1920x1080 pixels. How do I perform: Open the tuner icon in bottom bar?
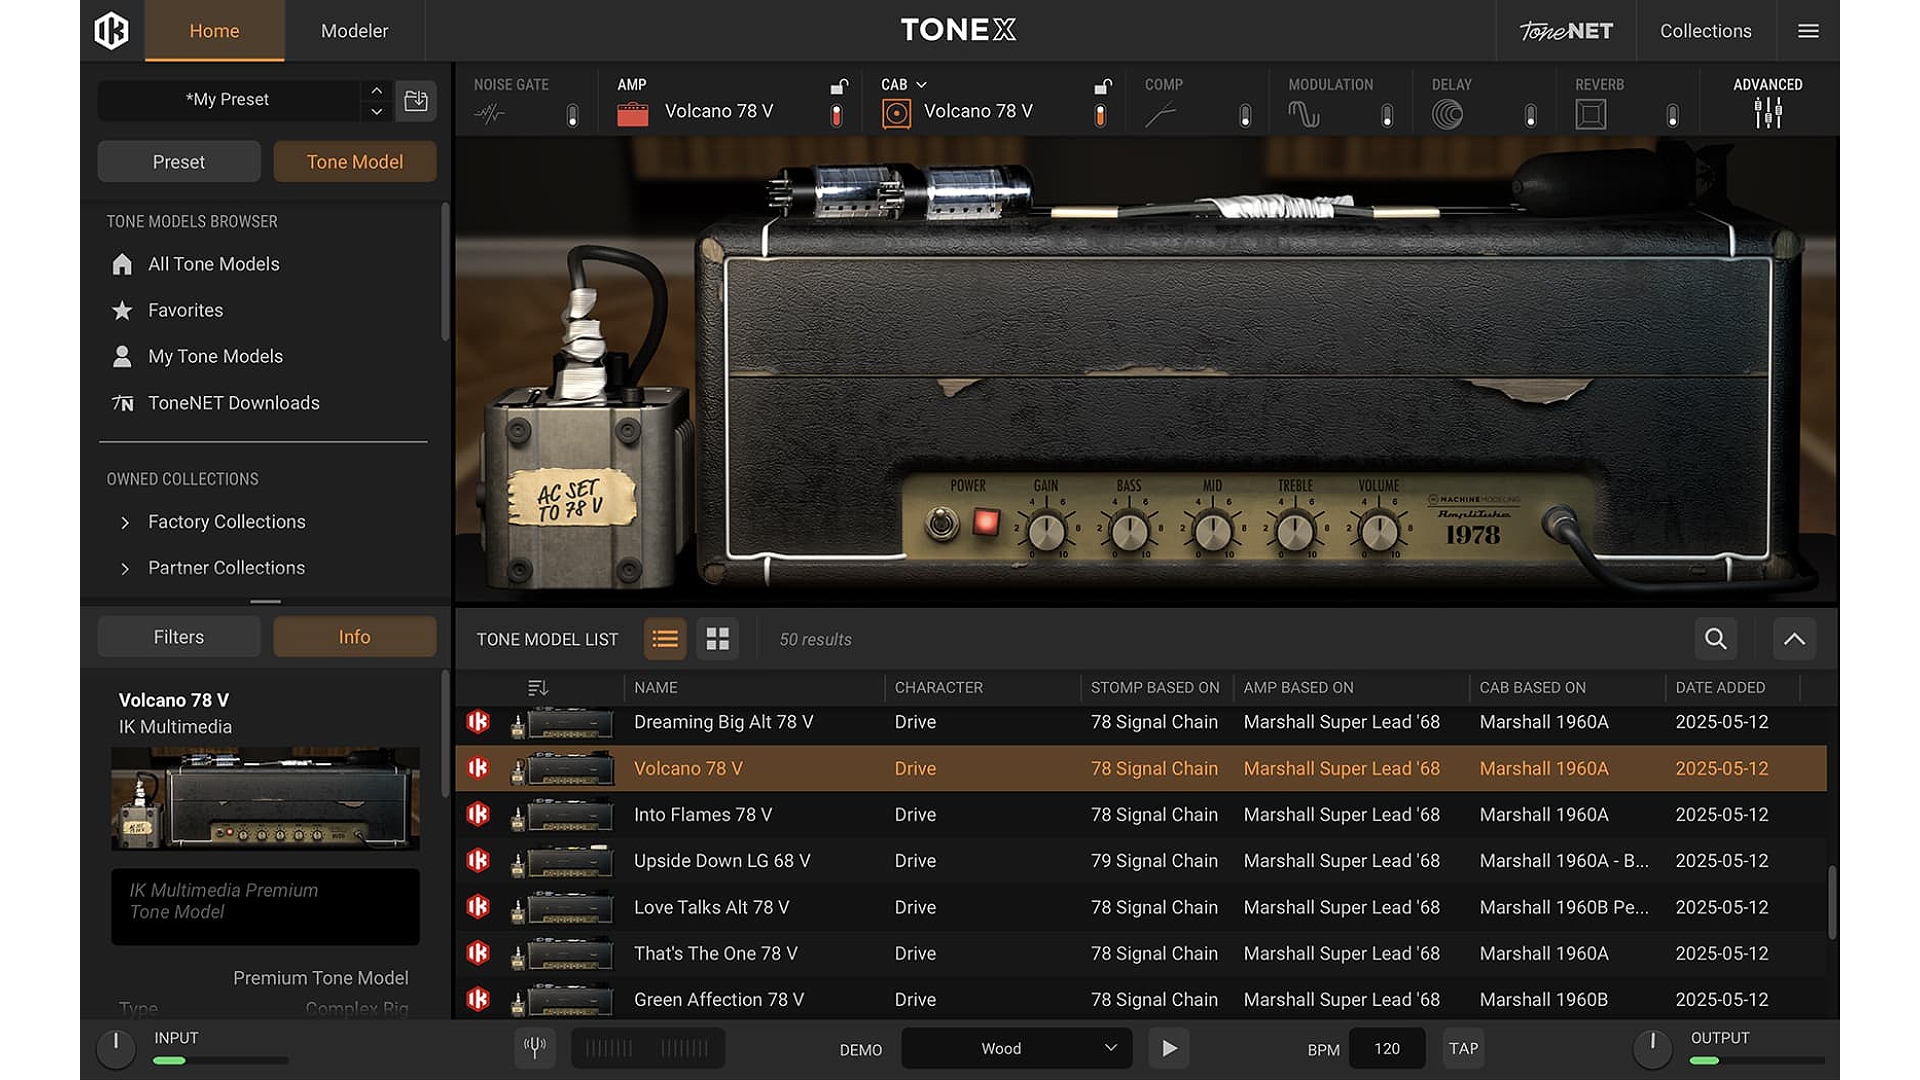click(535, 1048)
